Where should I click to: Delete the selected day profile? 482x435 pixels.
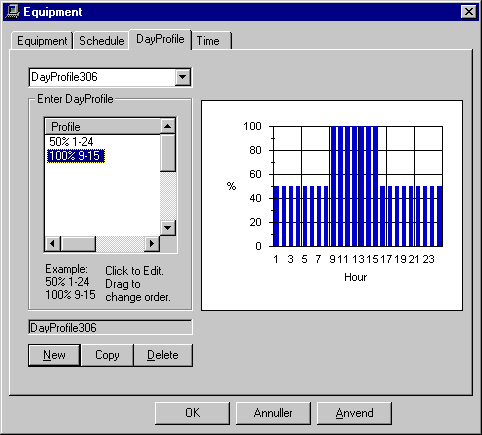point(163,355)
